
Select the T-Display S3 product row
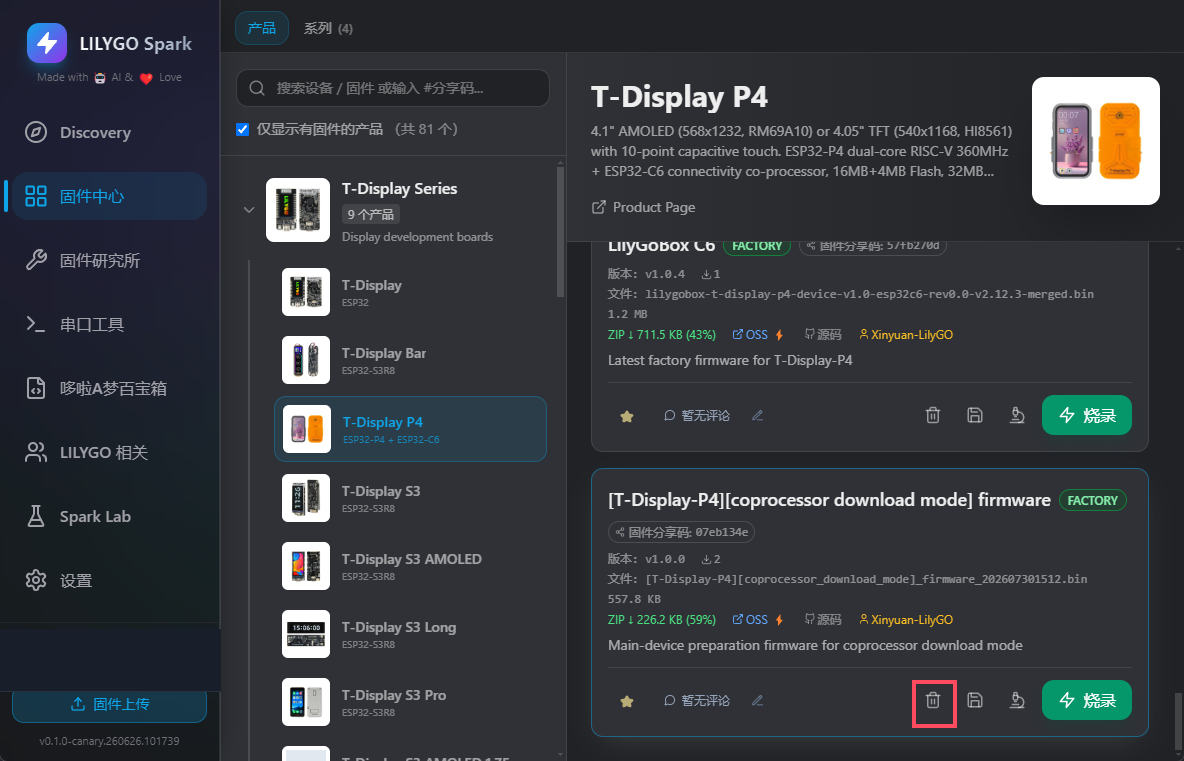(410, 498)
